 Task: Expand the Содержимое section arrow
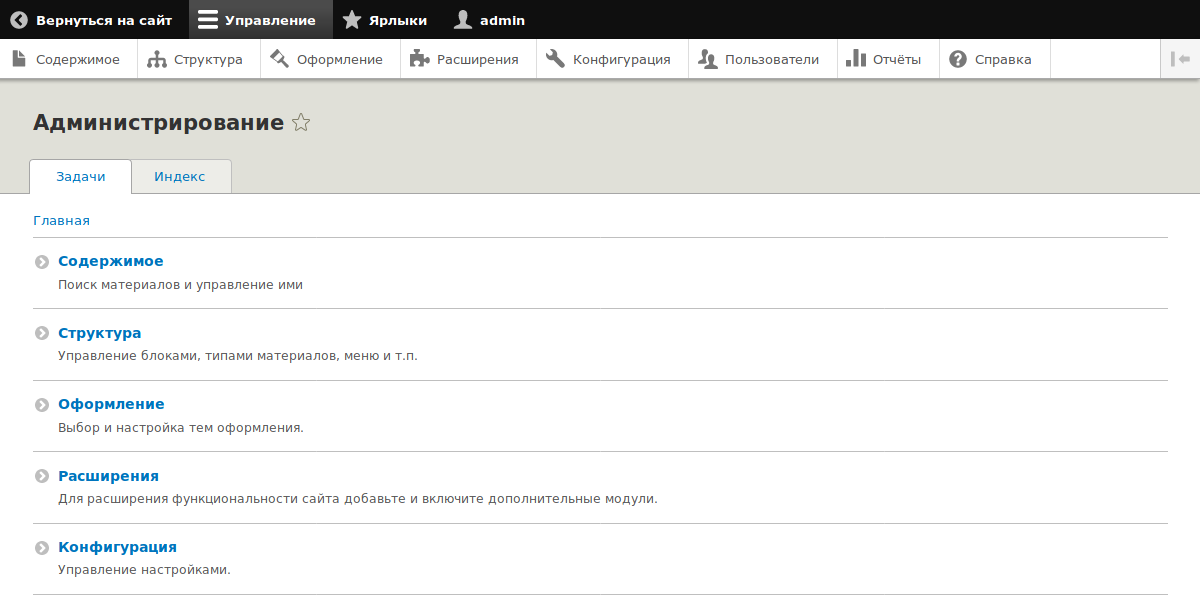(x=42, y=262)
